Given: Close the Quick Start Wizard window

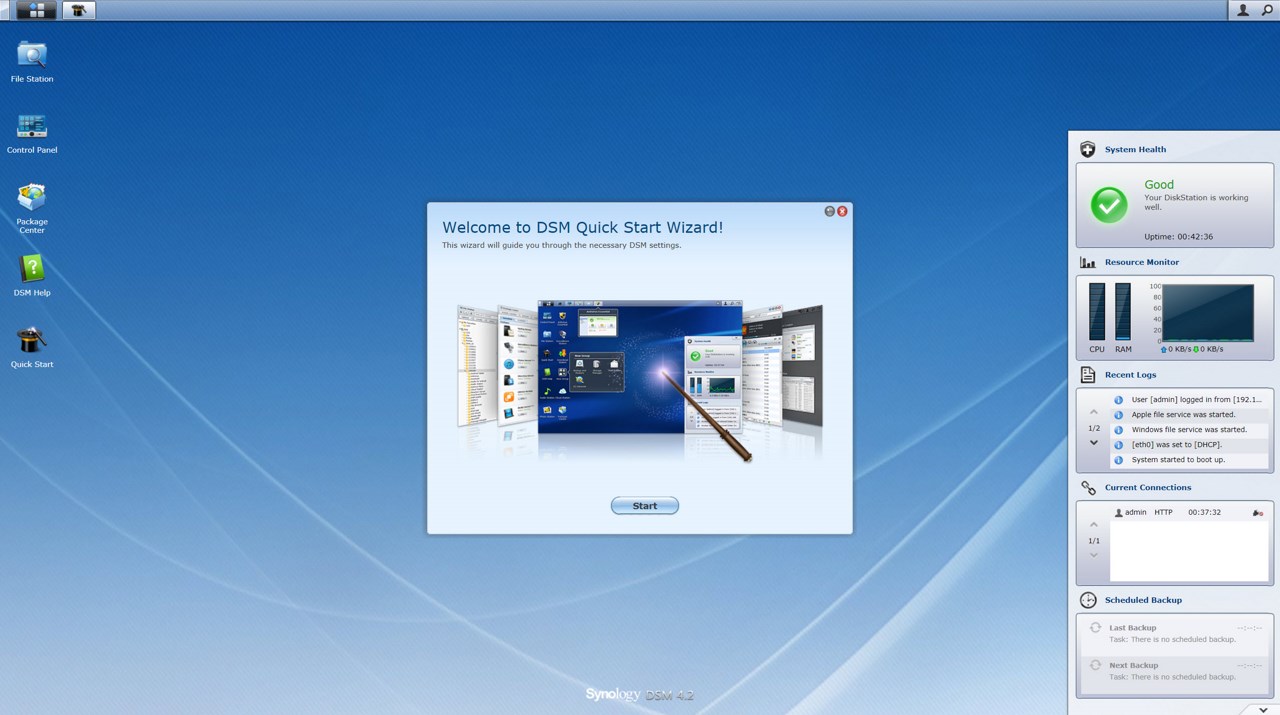Looking at the screenshot, I should (x=842, y=212).
